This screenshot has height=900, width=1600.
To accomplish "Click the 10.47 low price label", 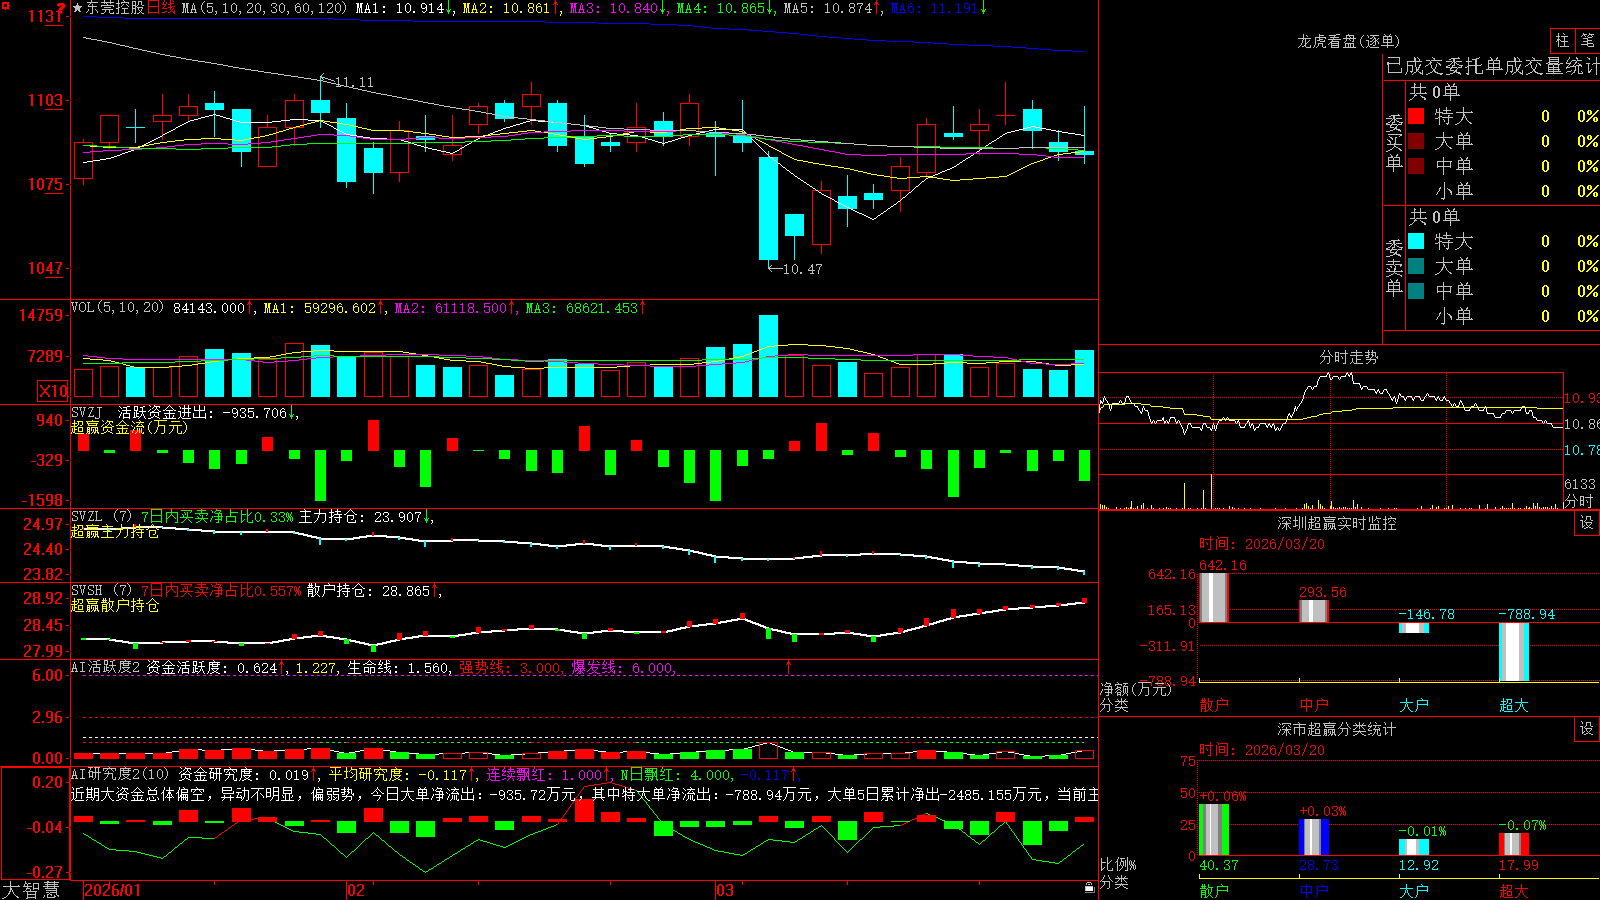I will tap(802, 269).
